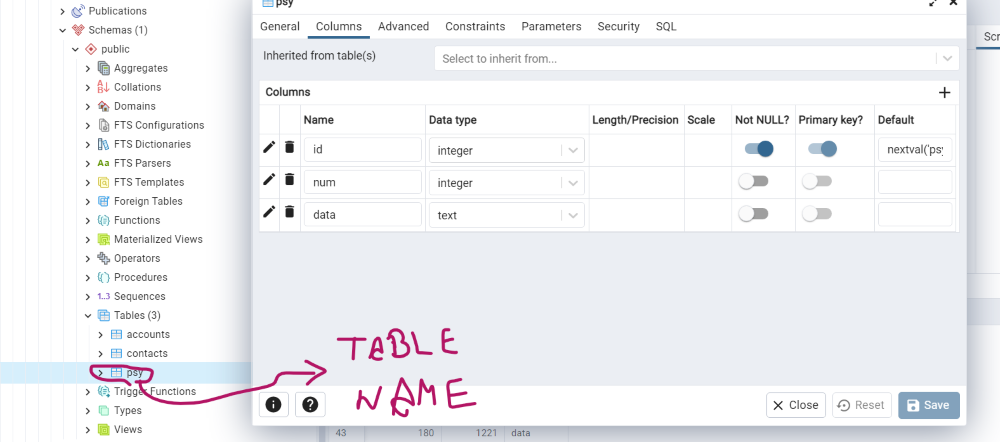1000x442 pixels.
Task: Click the name field containing num
Action: [362, 182]
